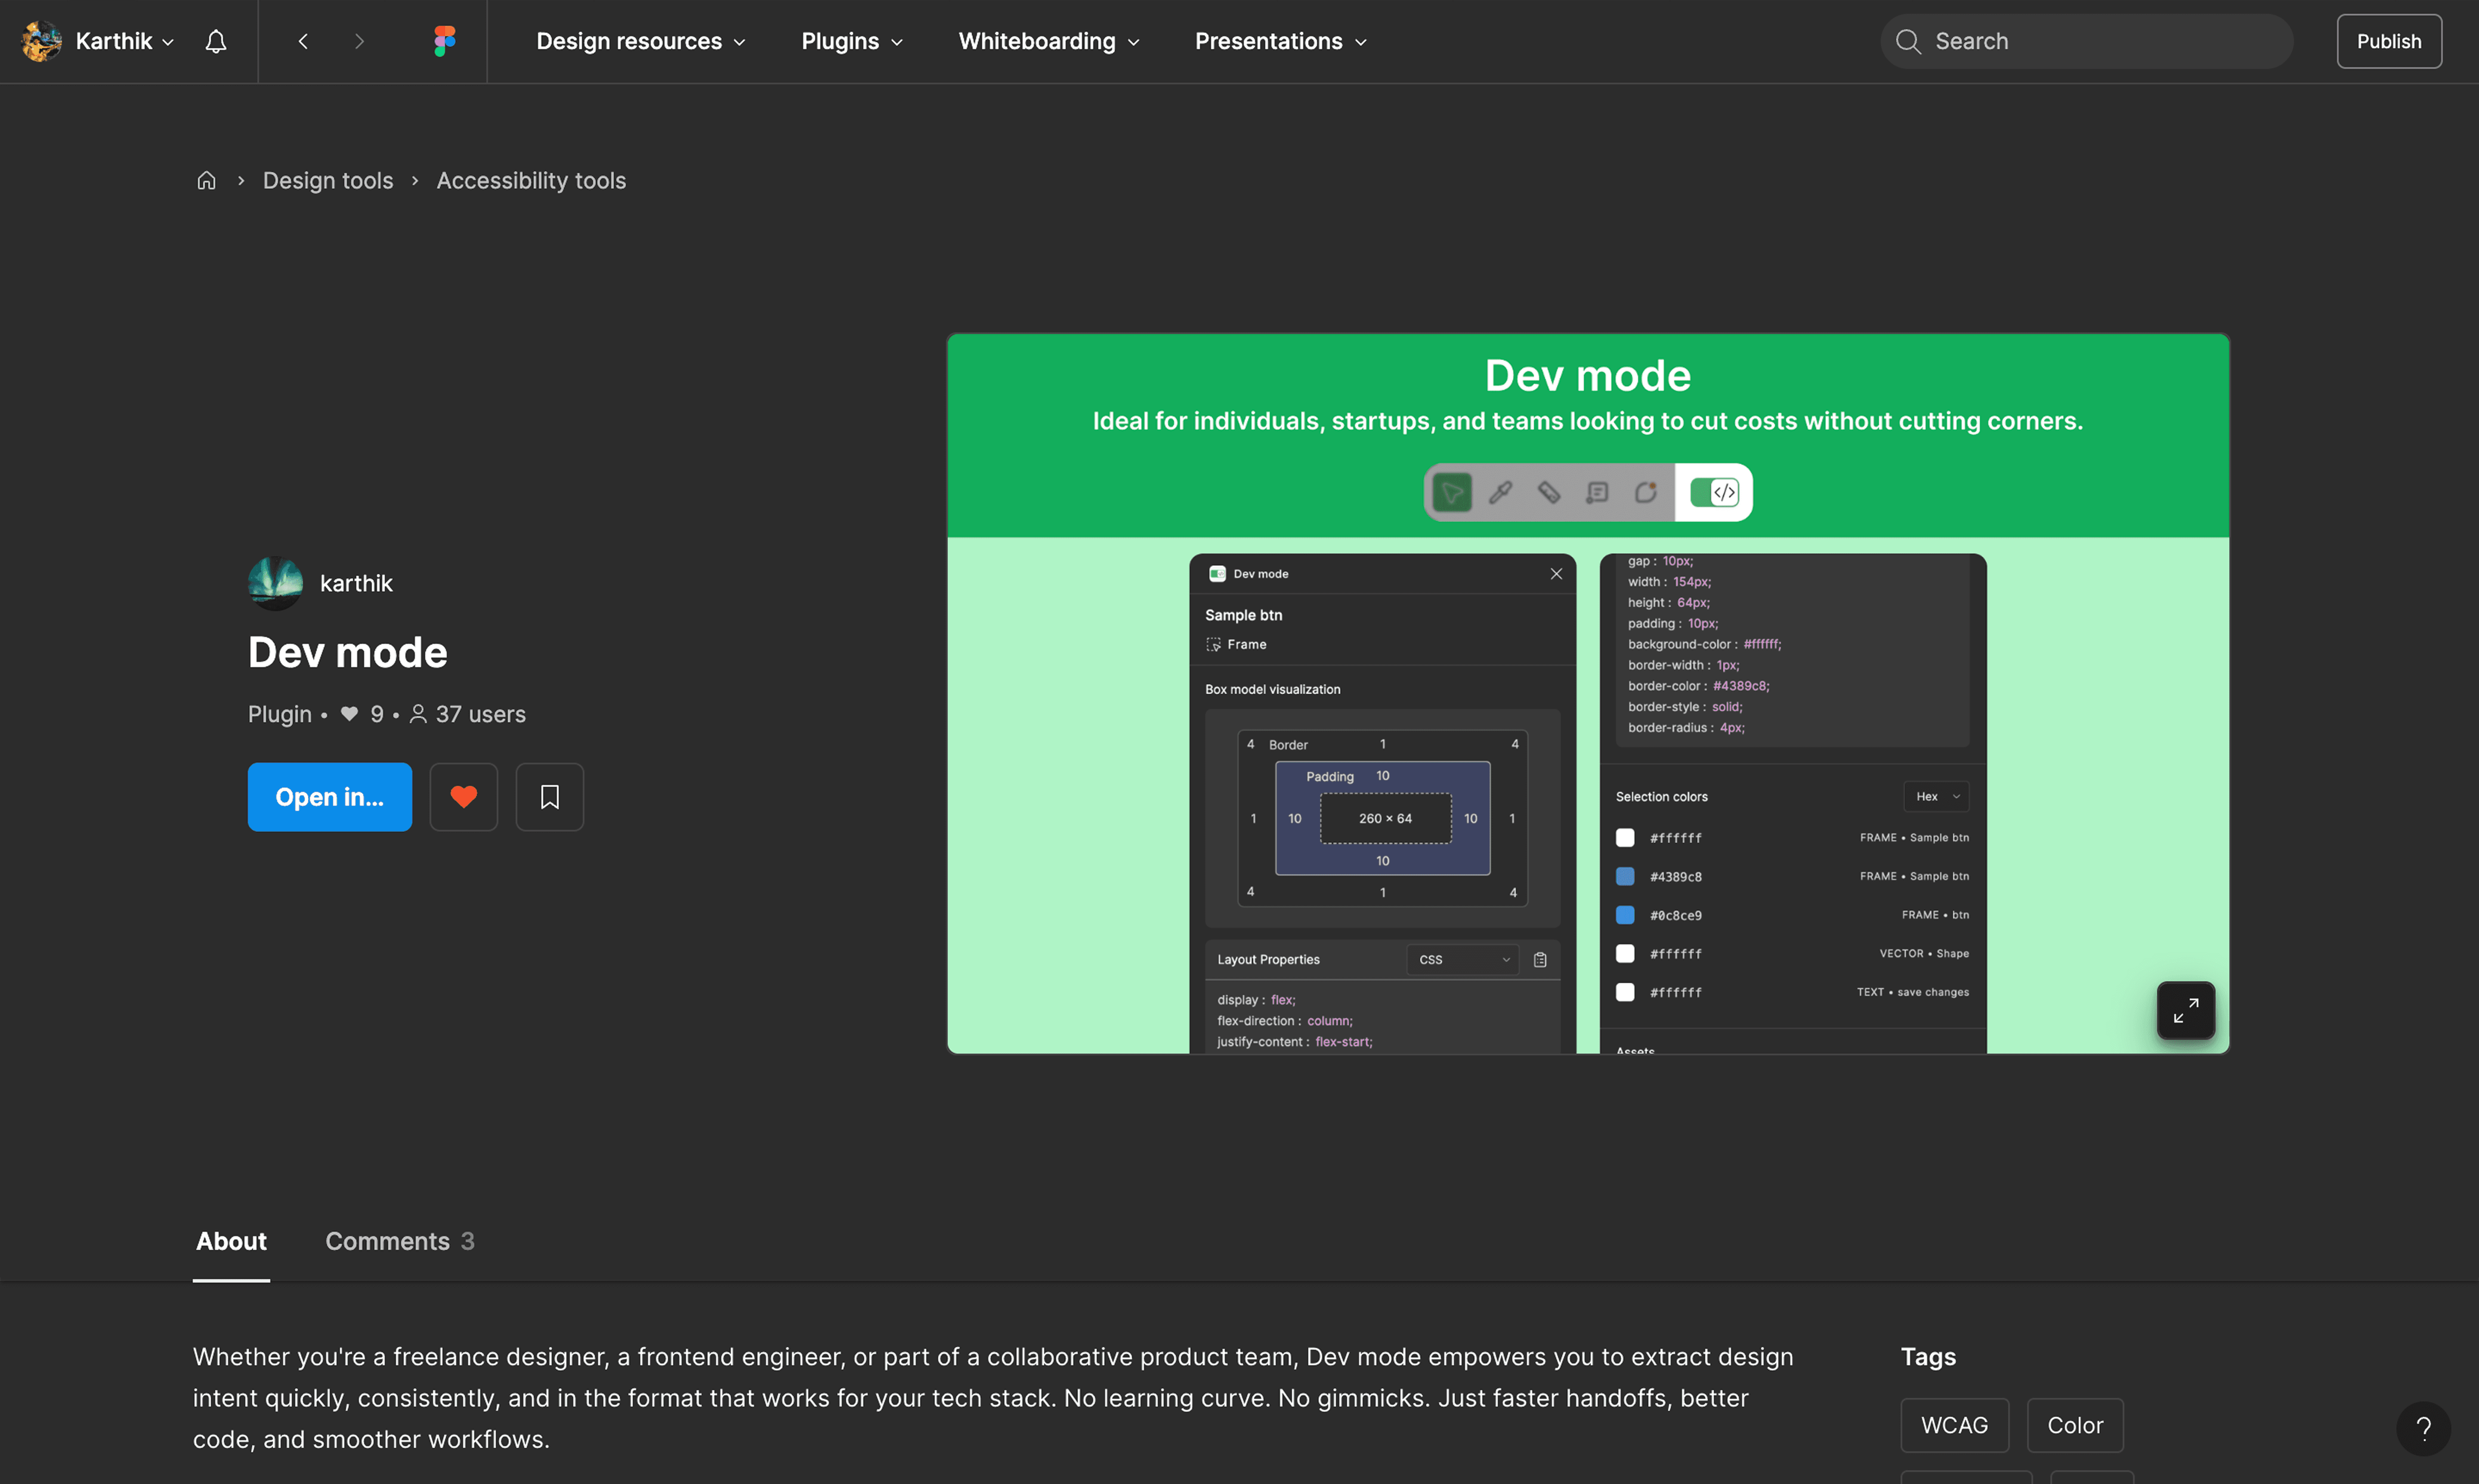Click the karthik author avatar

275,583
